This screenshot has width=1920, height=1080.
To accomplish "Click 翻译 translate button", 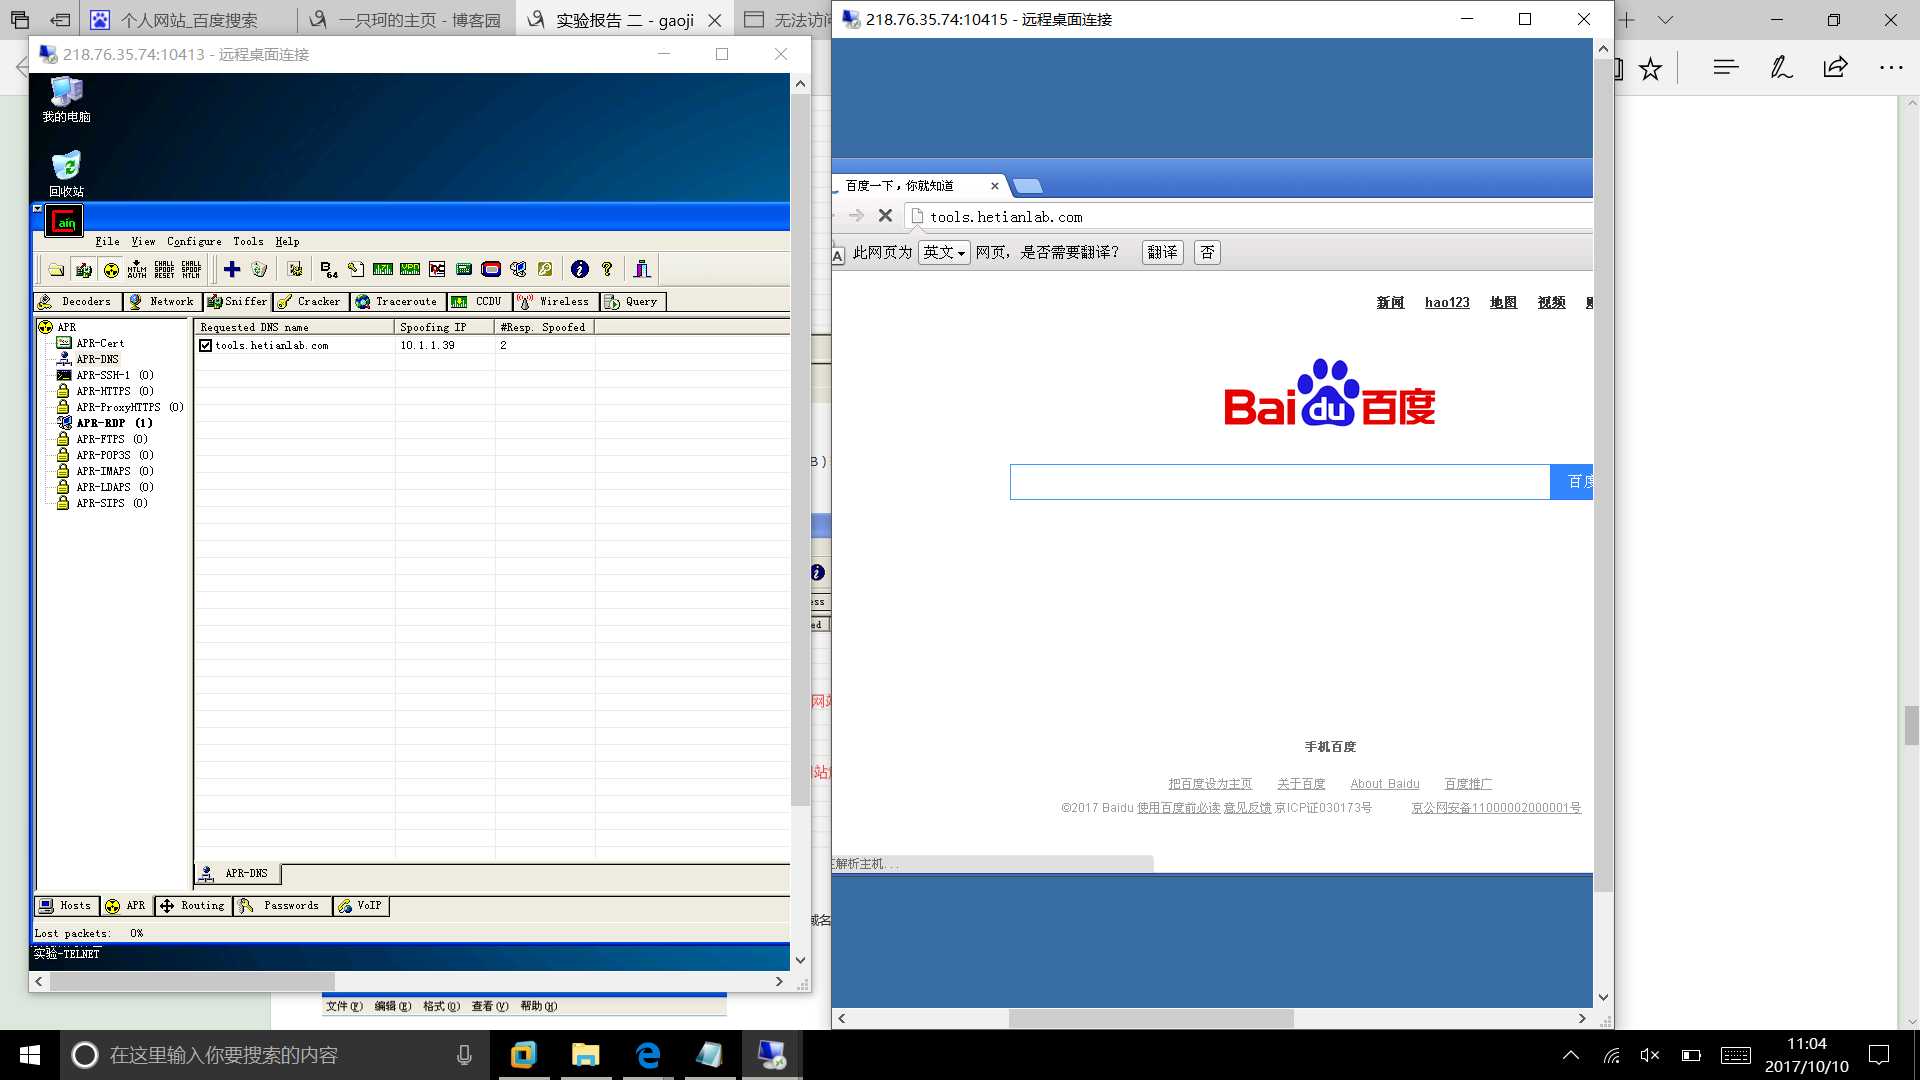I will (x=1162, y=253).
